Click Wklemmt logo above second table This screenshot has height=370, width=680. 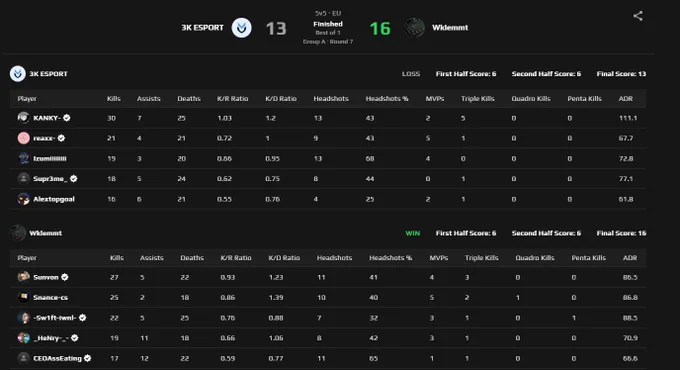[x=18, y=233]
